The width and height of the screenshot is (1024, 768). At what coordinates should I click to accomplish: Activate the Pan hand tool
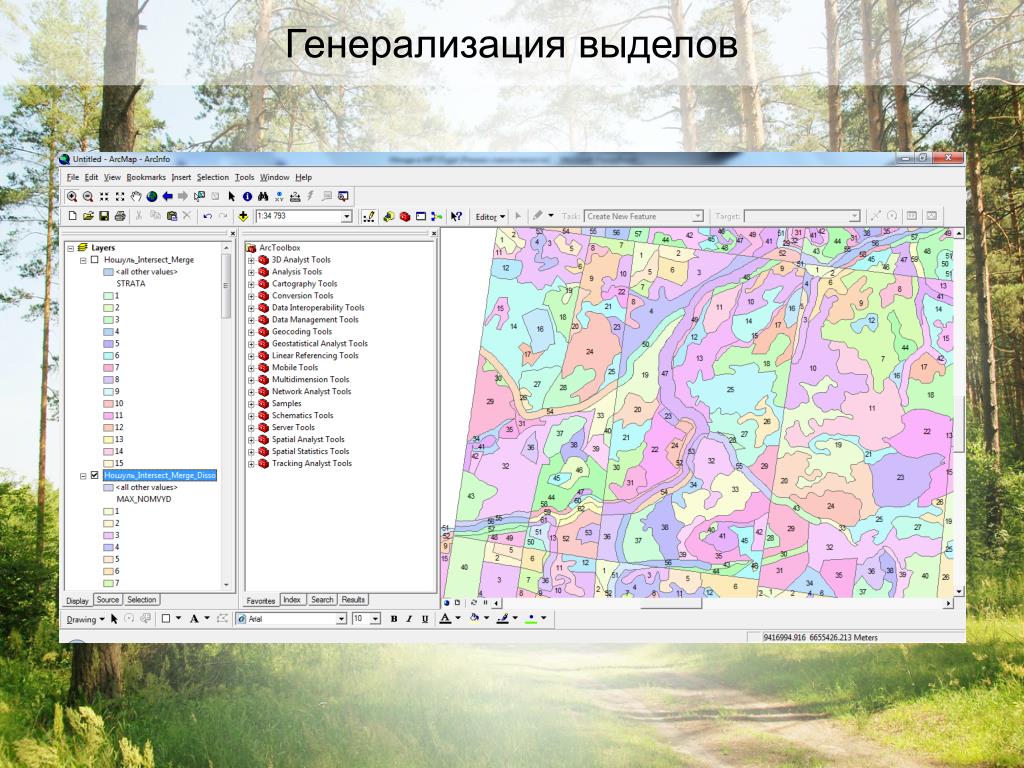[x=136, y=196]
